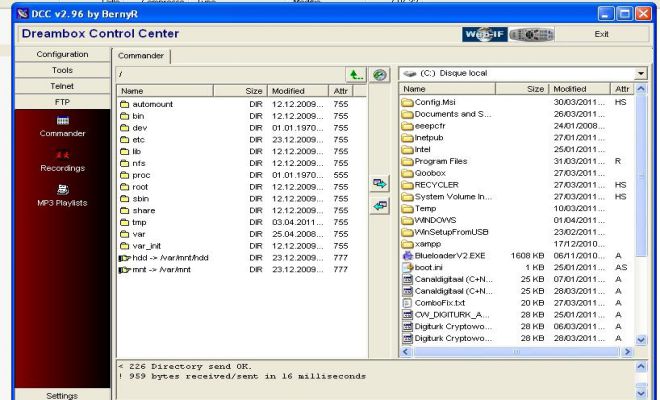660x400 pixels.
Task: Select the xampp folder icon
Action: click(407, 244)
